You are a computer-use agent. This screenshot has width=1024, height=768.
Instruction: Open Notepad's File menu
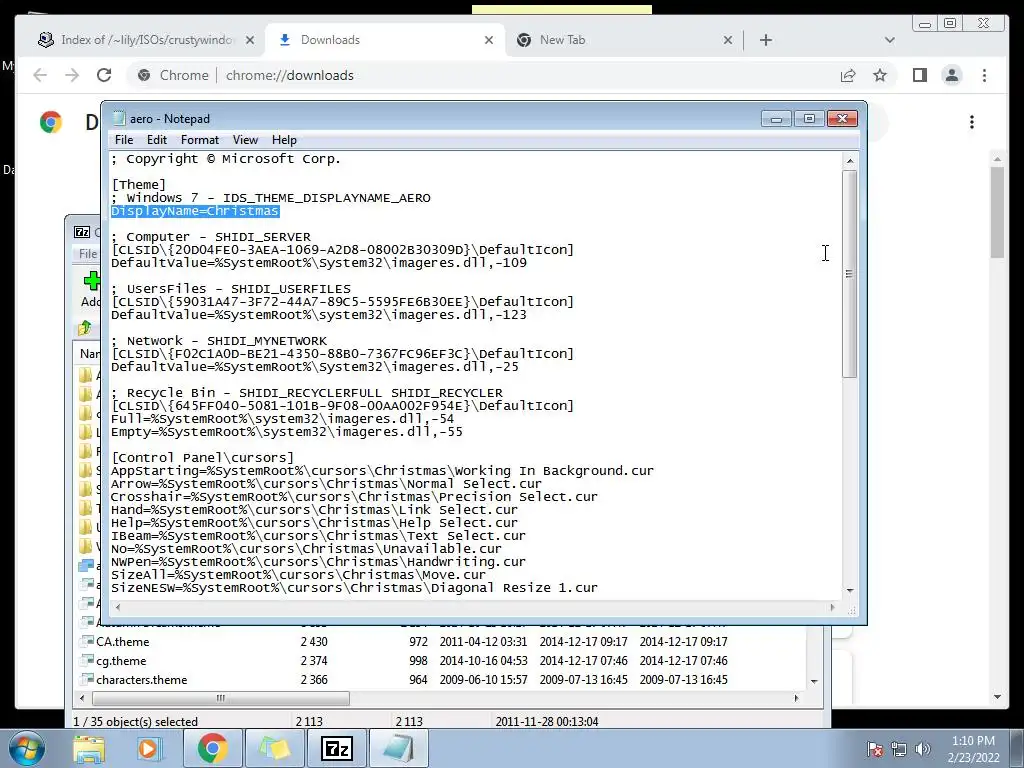[123, 140]
